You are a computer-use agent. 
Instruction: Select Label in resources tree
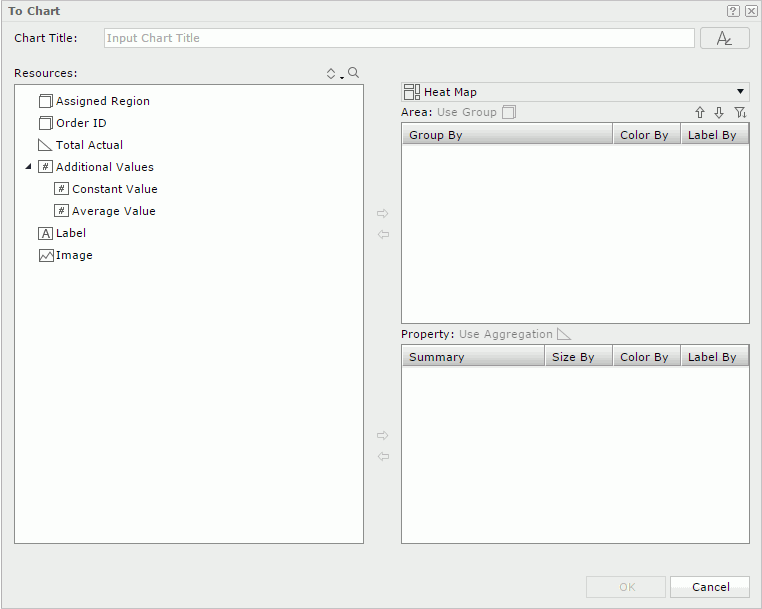(x=71, y=233)
